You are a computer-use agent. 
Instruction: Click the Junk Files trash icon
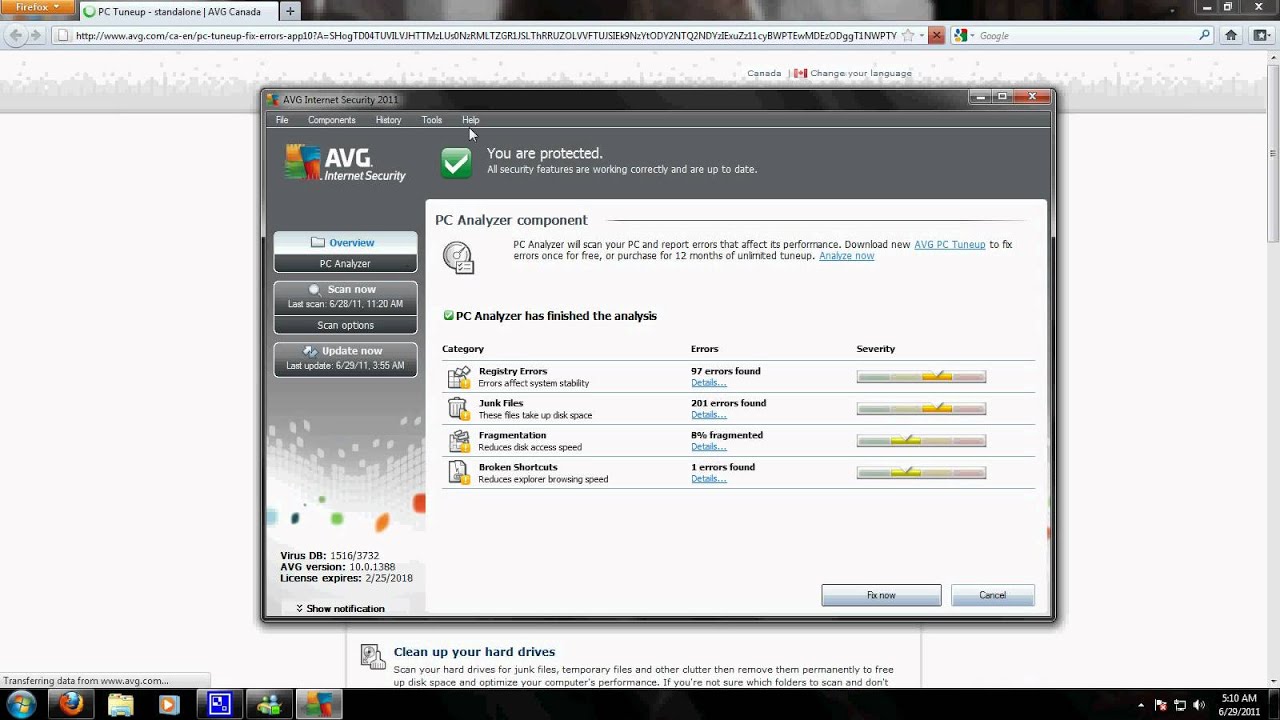[459, 409]
